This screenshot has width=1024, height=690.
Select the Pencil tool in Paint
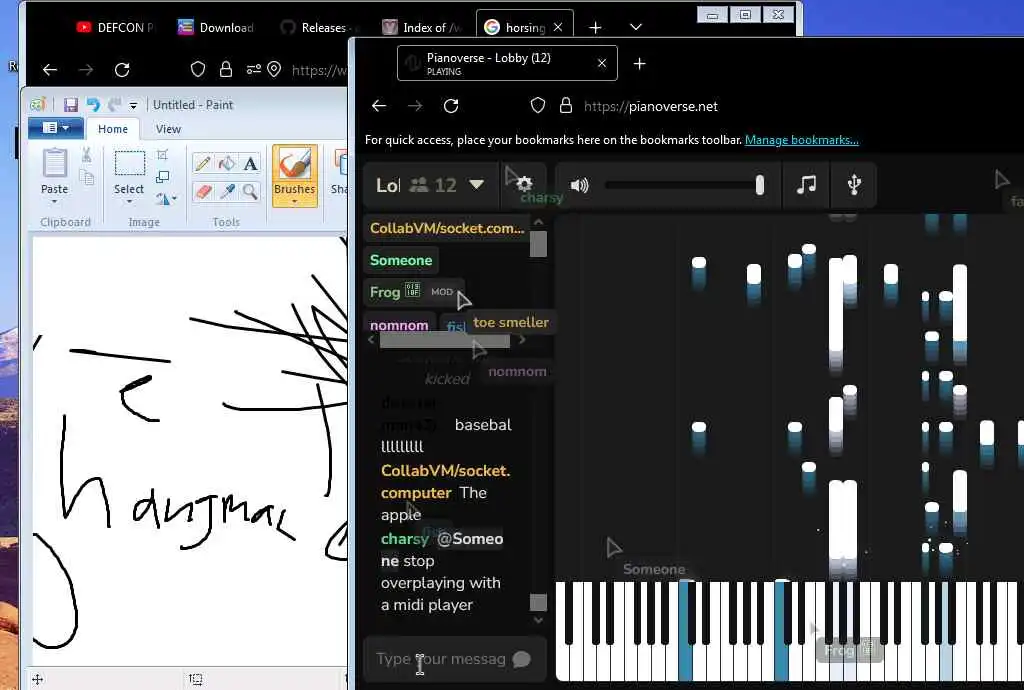pos(202,163)
